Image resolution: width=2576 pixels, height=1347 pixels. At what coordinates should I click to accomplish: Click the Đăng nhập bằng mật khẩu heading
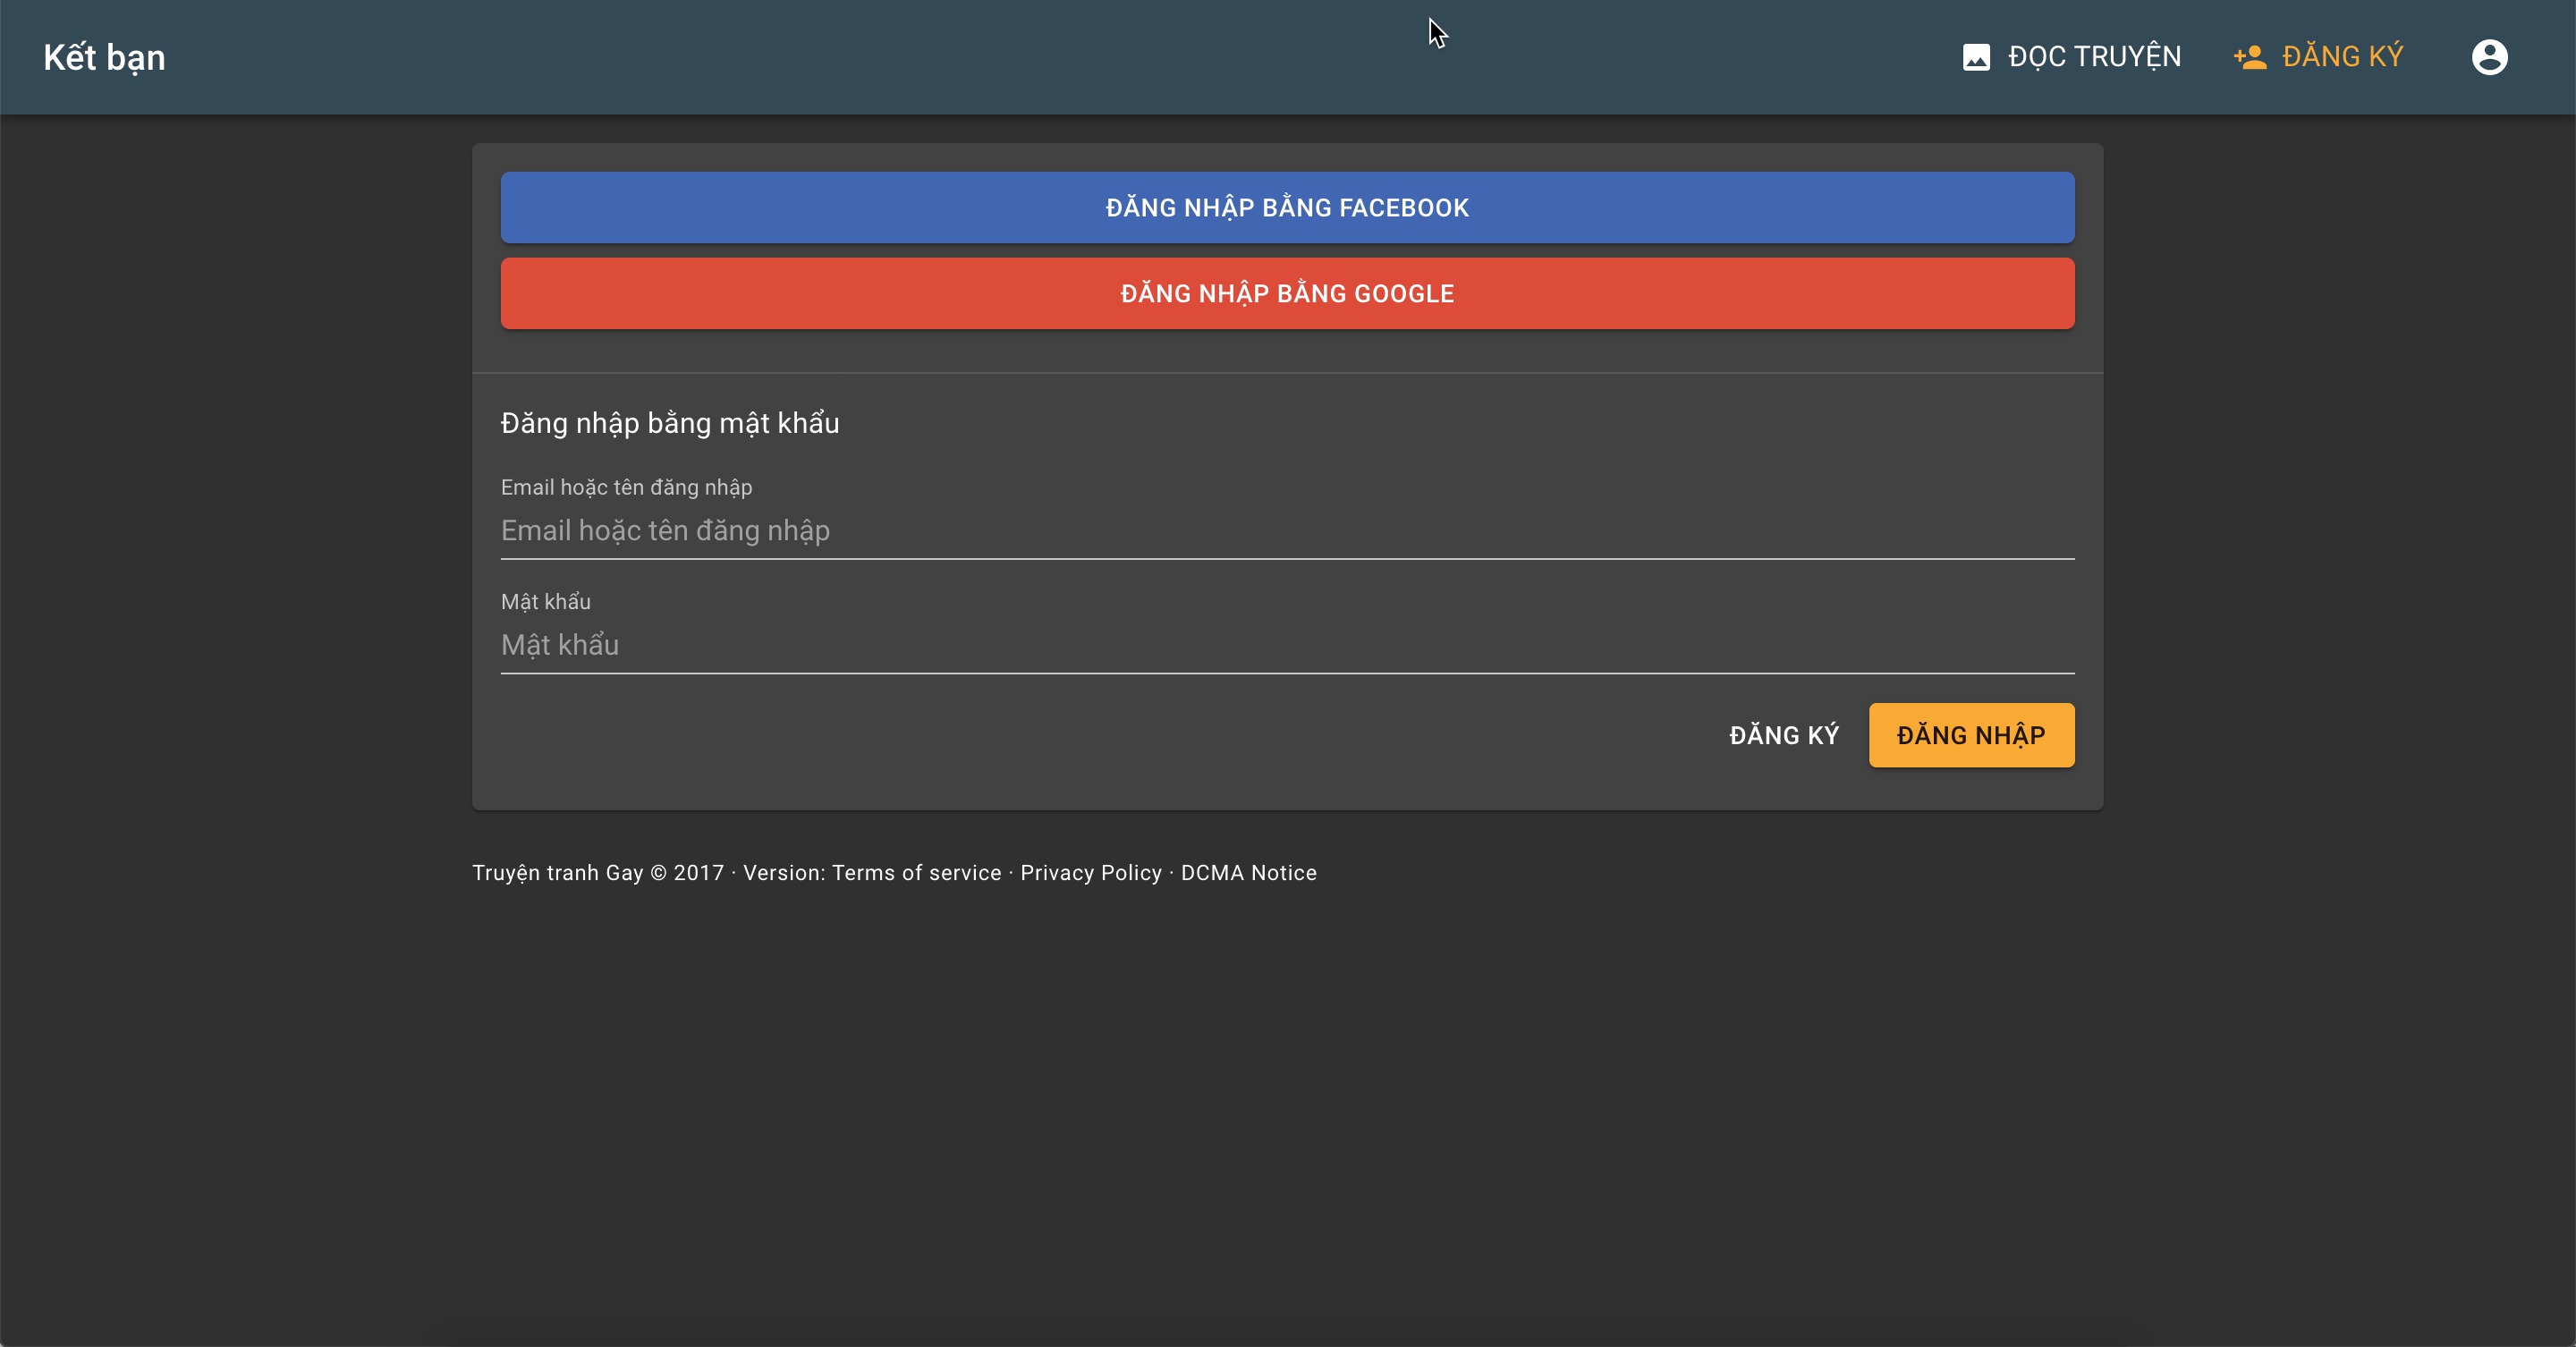pyautogui.click(x=669, y=423)
